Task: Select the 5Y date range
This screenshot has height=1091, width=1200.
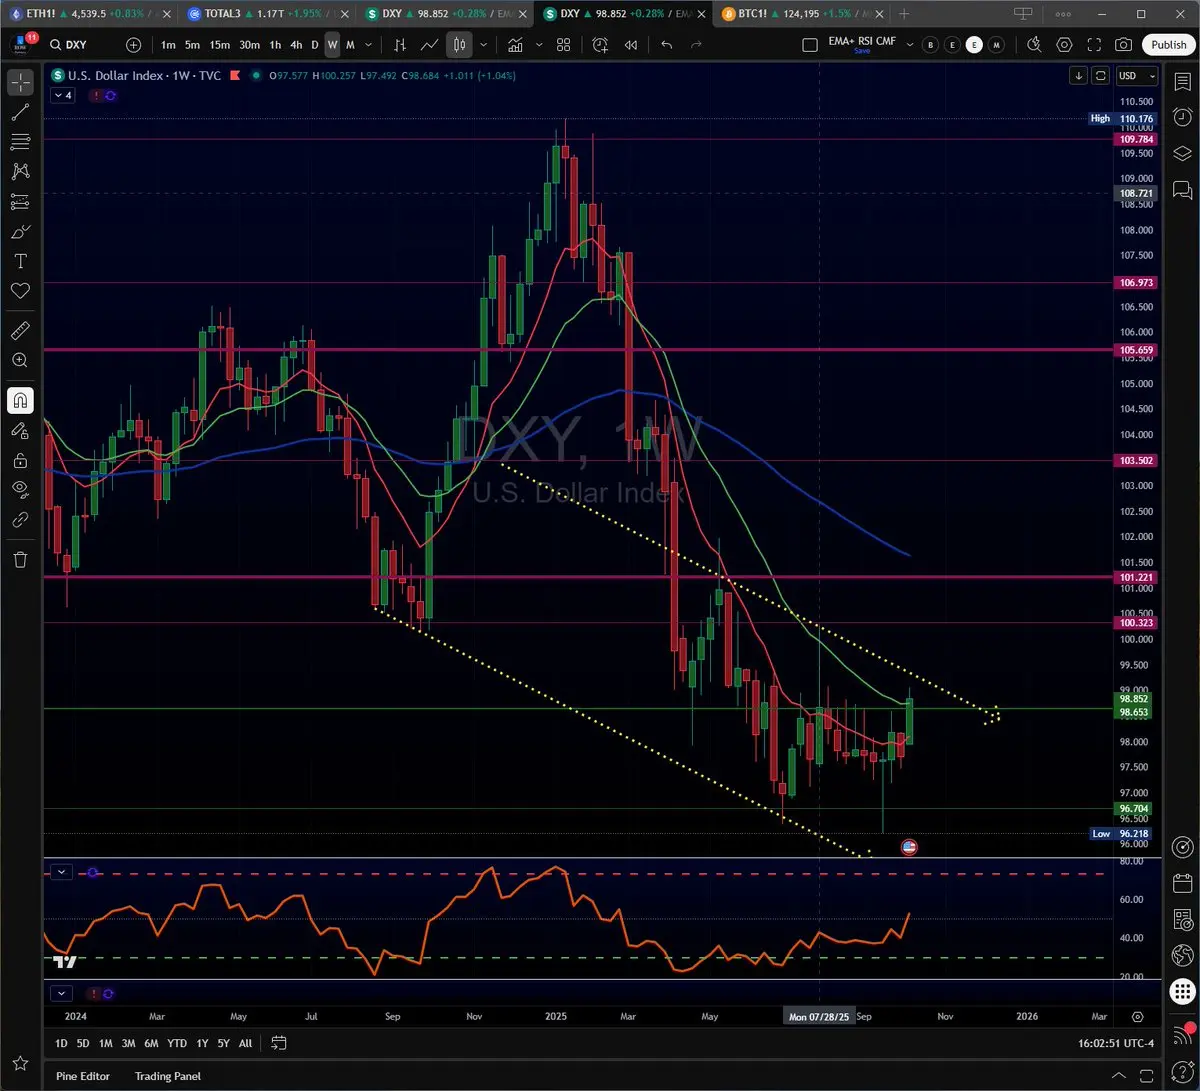Action: pyautogui.click(x=223, y=1043)
